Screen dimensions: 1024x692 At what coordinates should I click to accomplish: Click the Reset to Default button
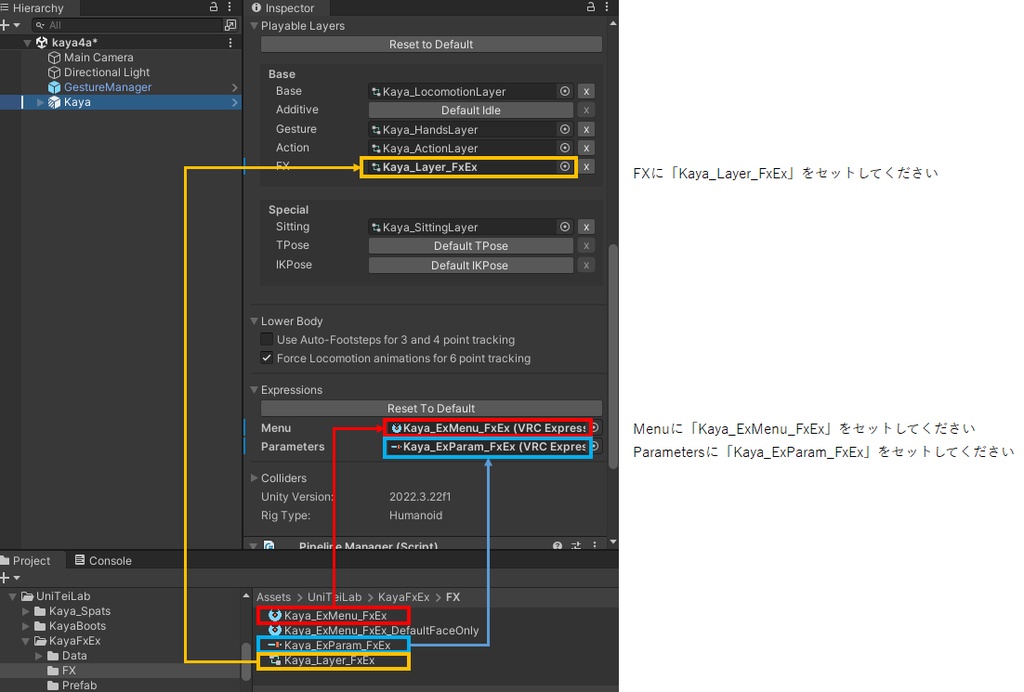(x=431, y=44)
